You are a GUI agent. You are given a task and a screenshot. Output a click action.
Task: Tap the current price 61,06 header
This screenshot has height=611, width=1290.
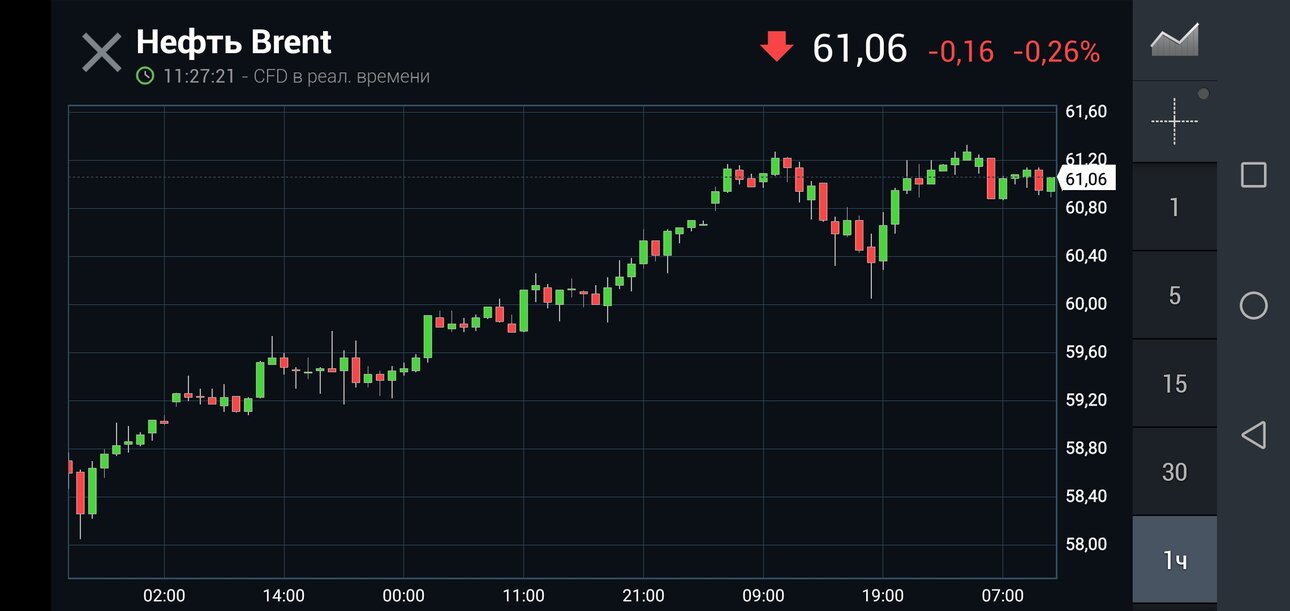[859, 48]
